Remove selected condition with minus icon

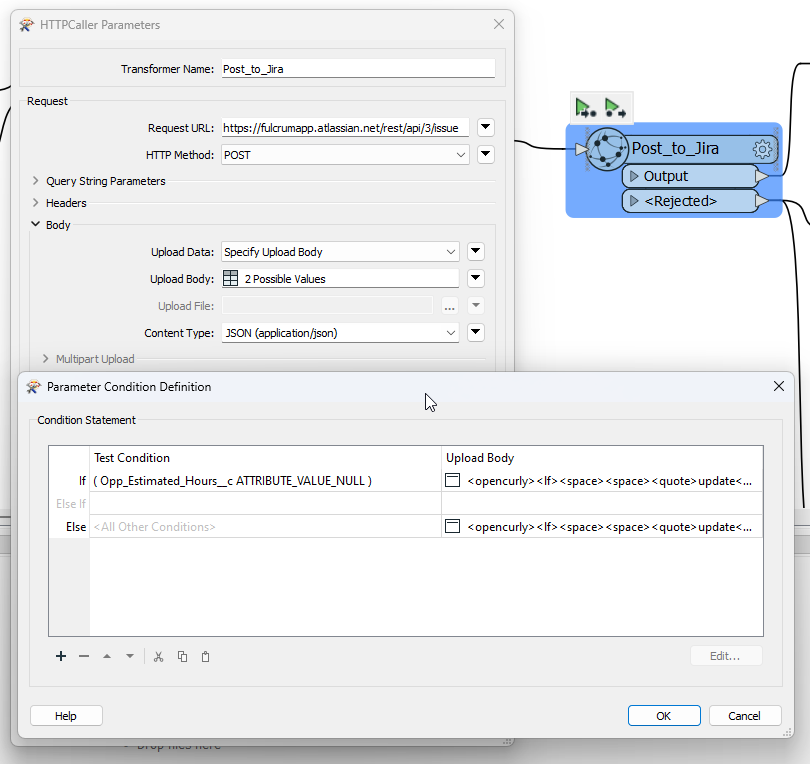click(84, 656)
